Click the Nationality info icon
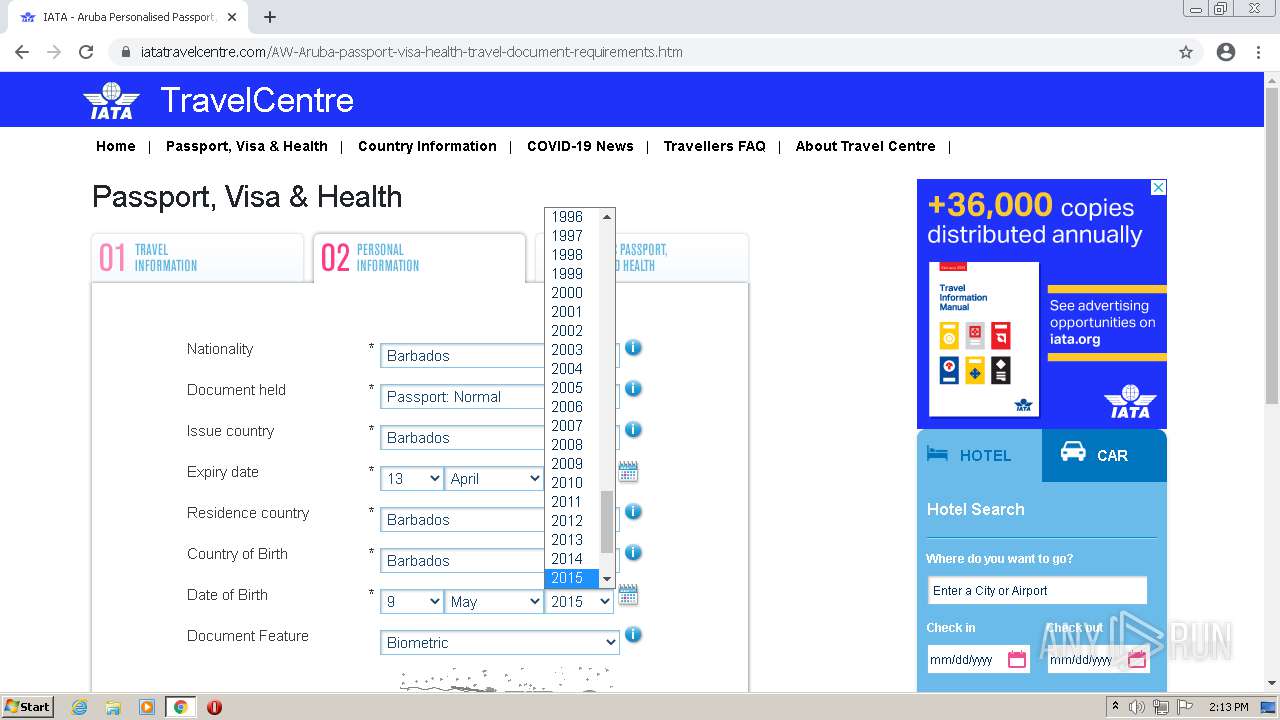1280x720 pixels. pos(633,348)
